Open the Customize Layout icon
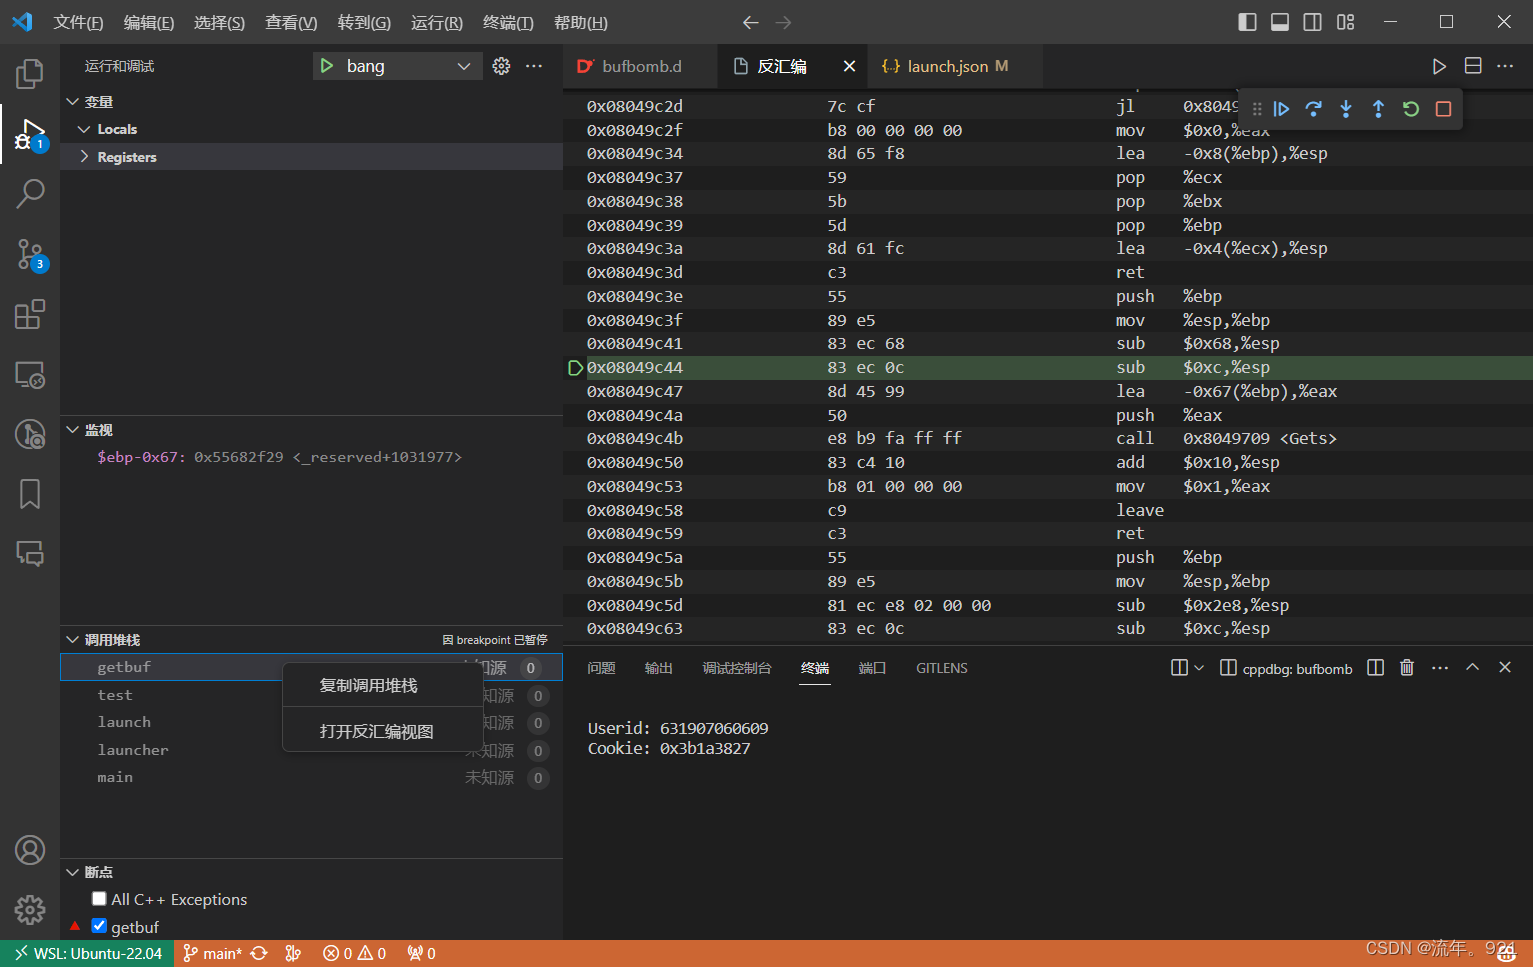The height and width of the screenshot is (967, 1533). point(1346,22)
